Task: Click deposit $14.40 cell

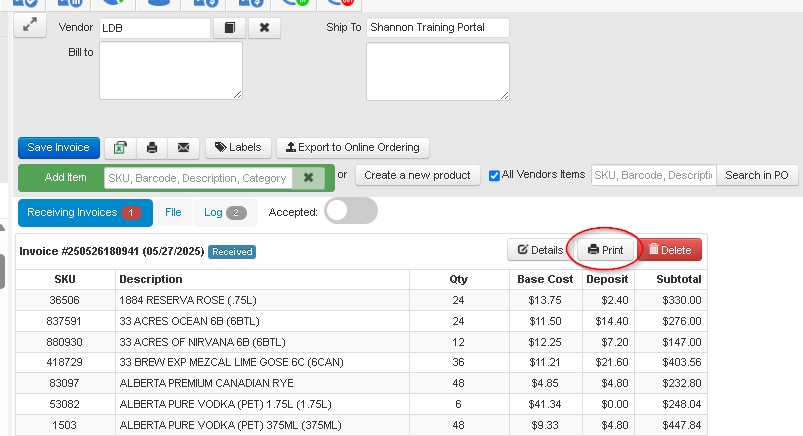Action: [607, 321]
